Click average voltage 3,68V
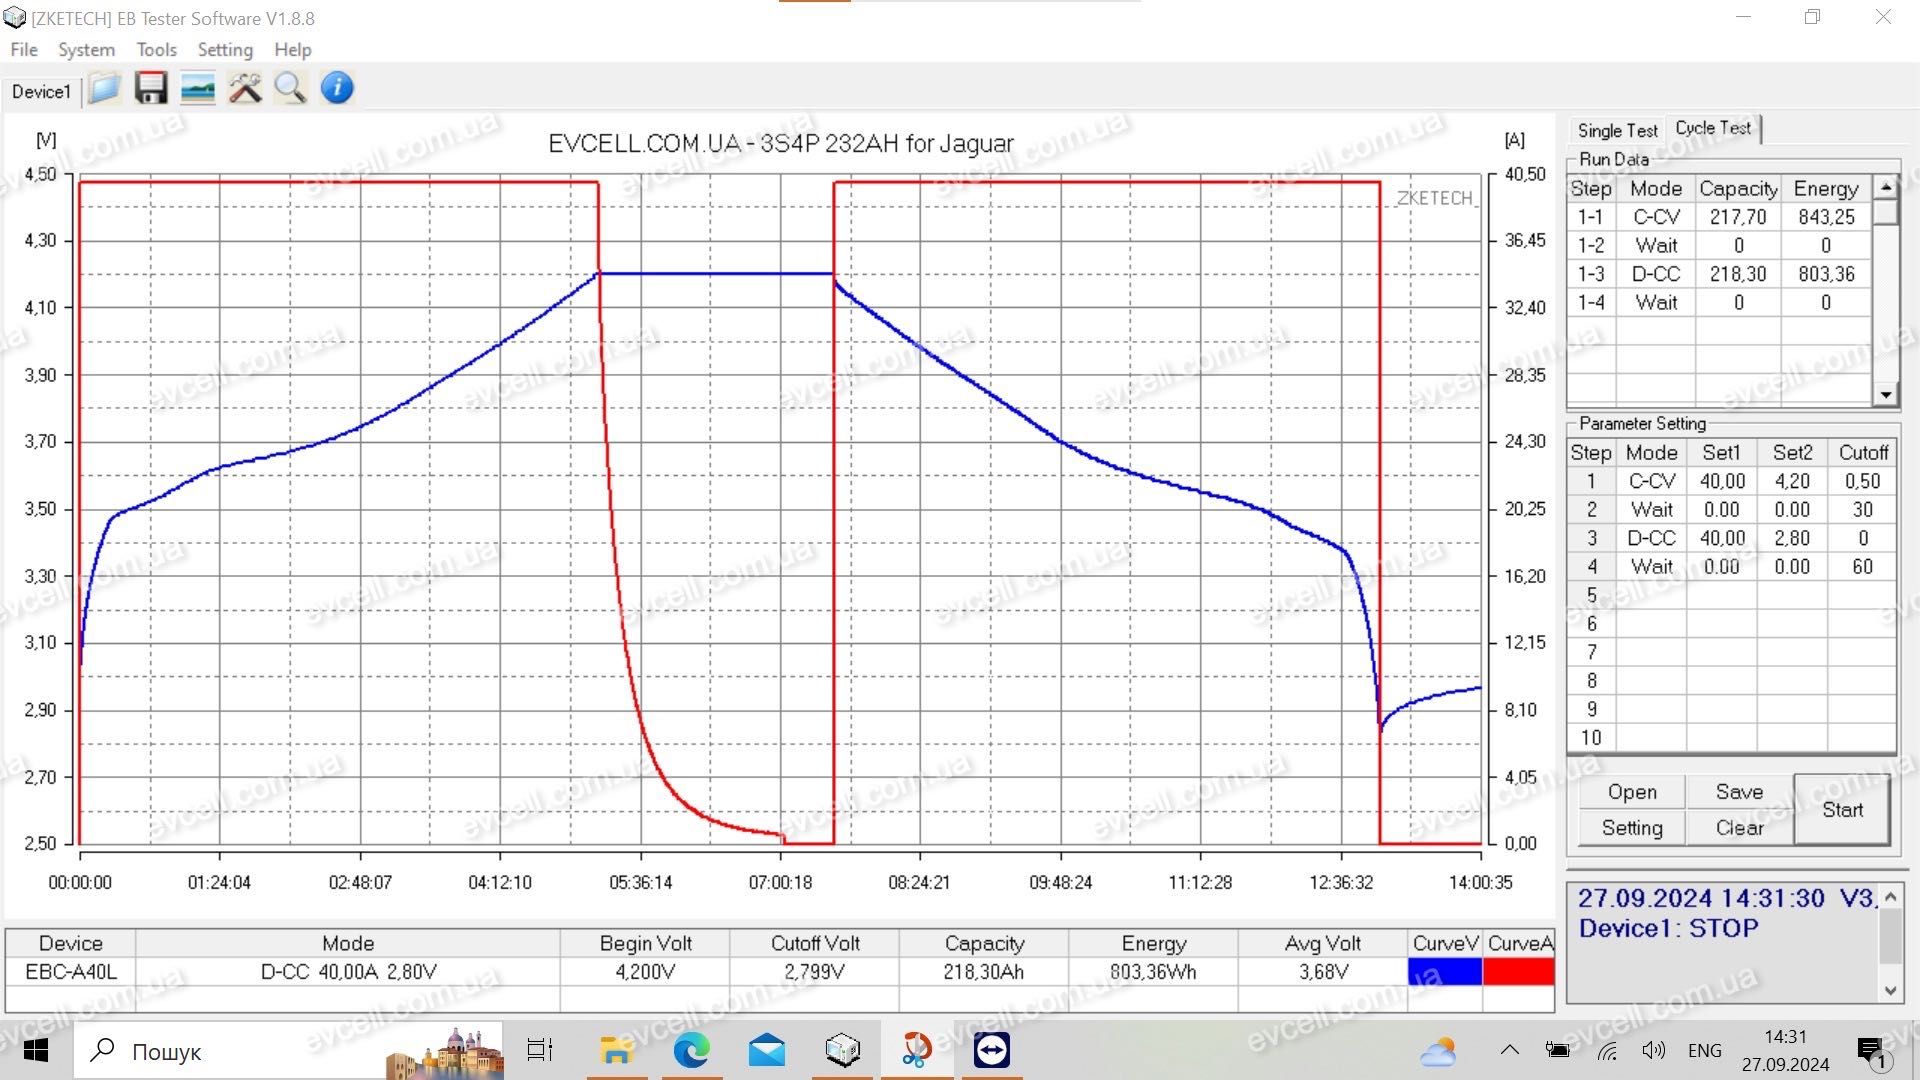The image size is (1920, 1080). click(1323, 972)
